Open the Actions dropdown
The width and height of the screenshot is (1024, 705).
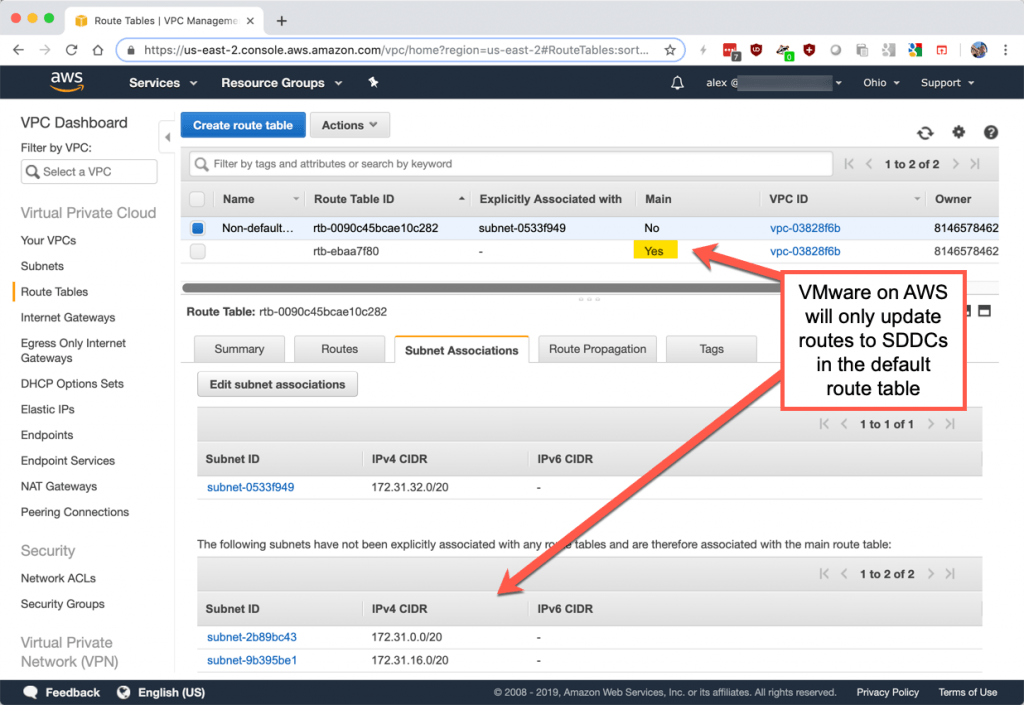349,125
